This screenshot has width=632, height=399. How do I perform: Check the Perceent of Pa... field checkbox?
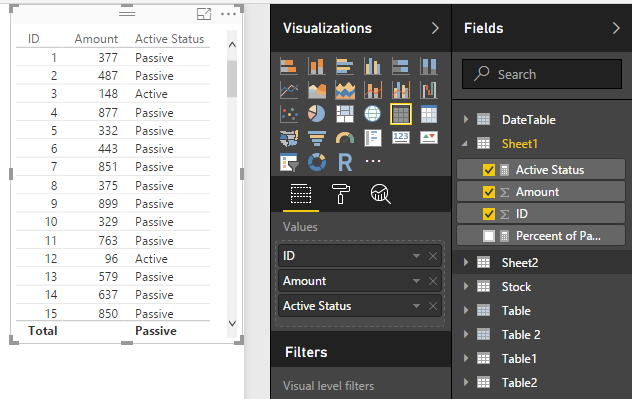click(x=489, y=236)
